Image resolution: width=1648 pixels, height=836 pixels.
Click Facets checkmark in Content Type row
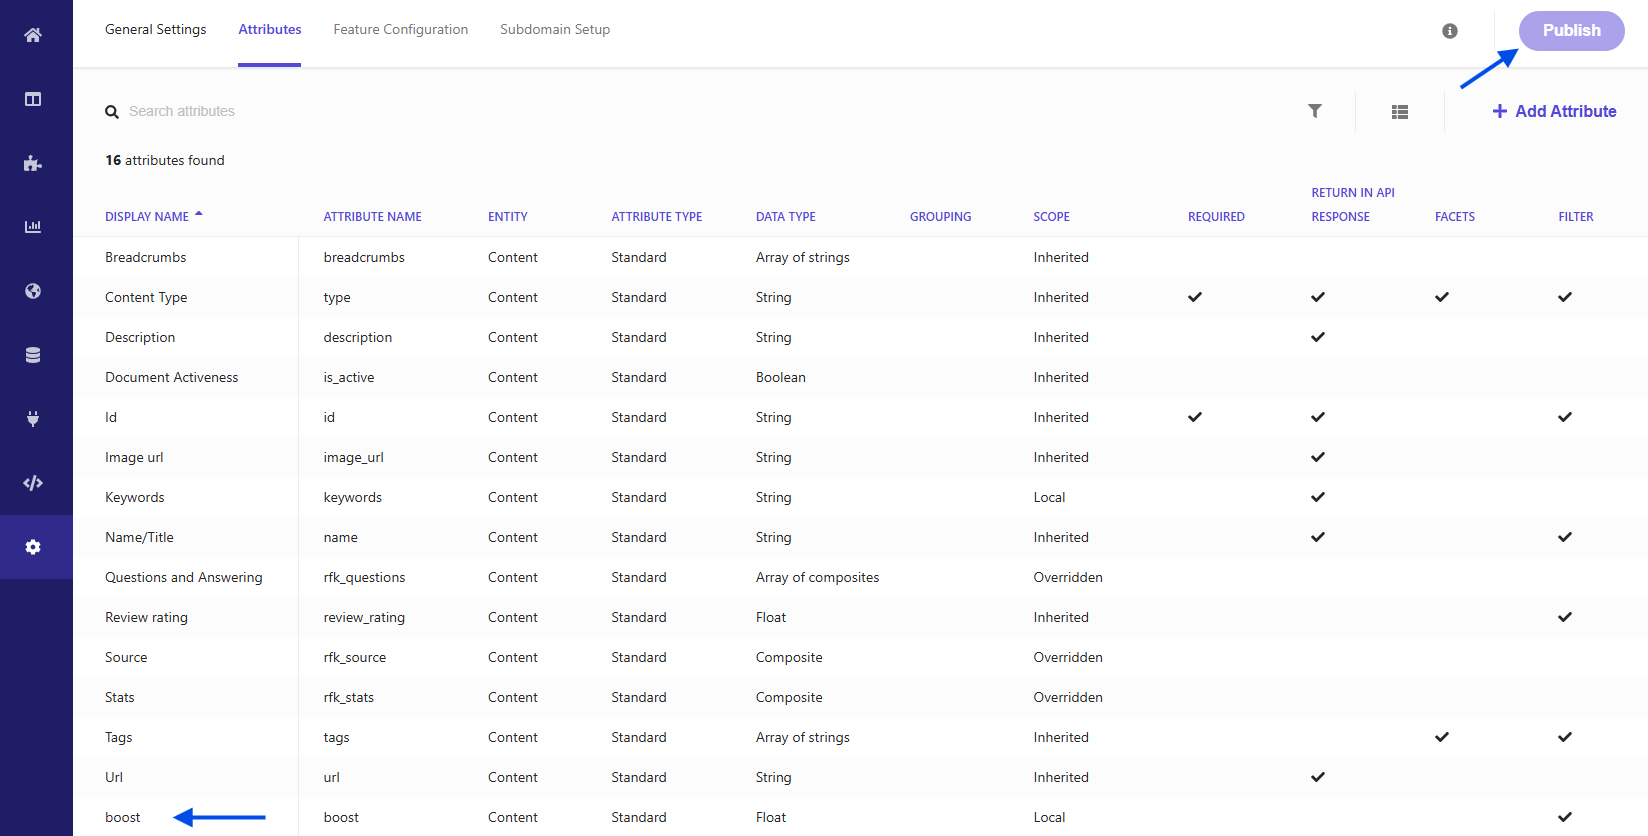point(1442,297)
